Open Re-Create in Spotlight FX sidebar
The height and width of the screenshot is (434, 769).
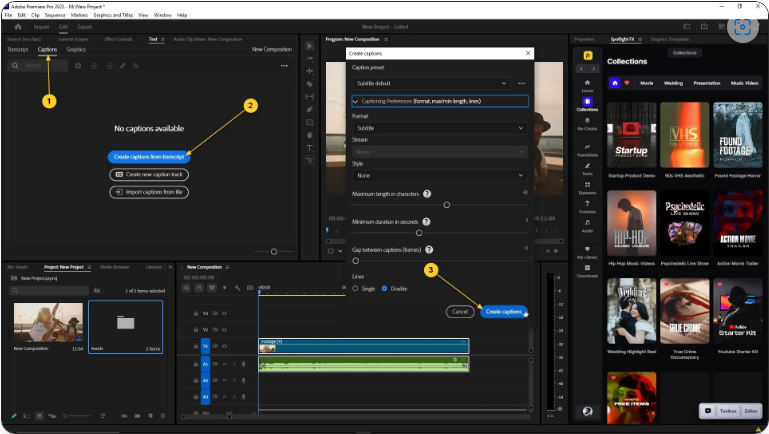click(587, 123)
